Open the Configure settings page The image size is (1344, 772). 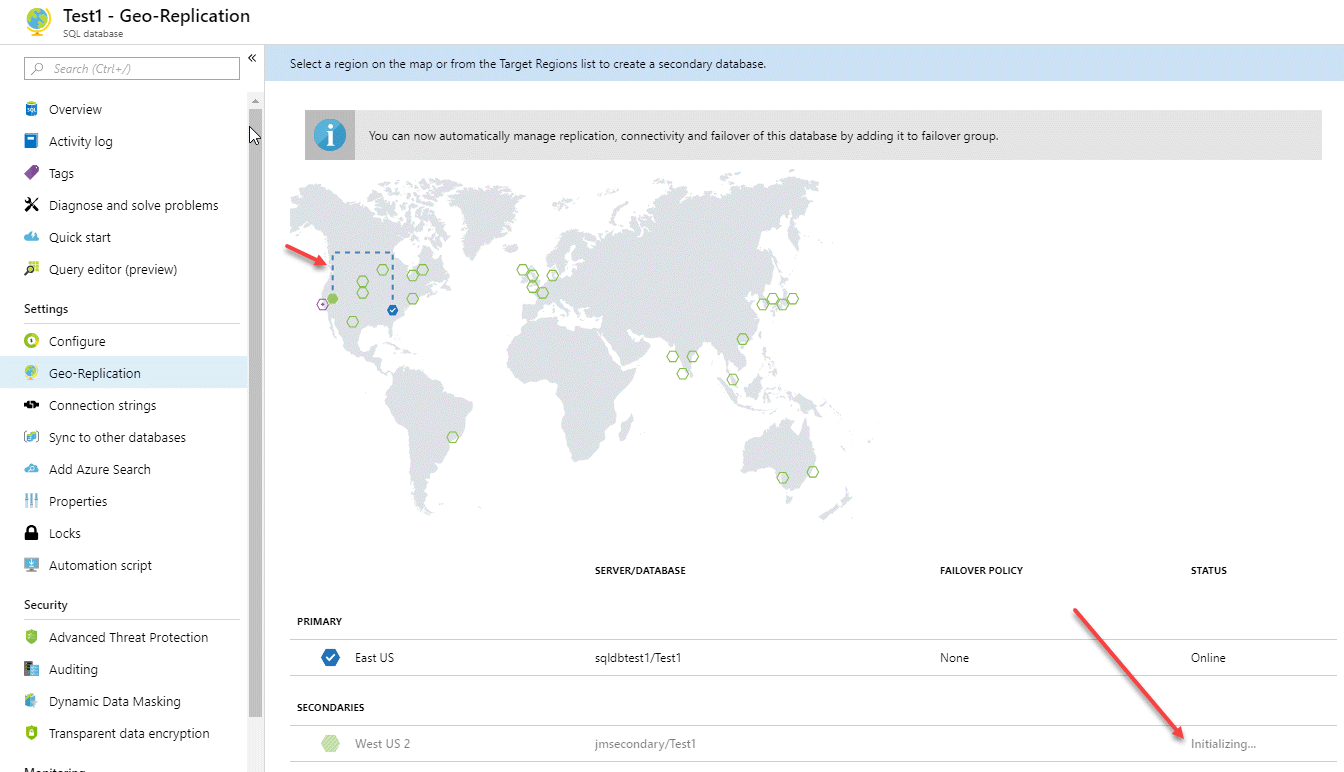[x=77, y=341]
